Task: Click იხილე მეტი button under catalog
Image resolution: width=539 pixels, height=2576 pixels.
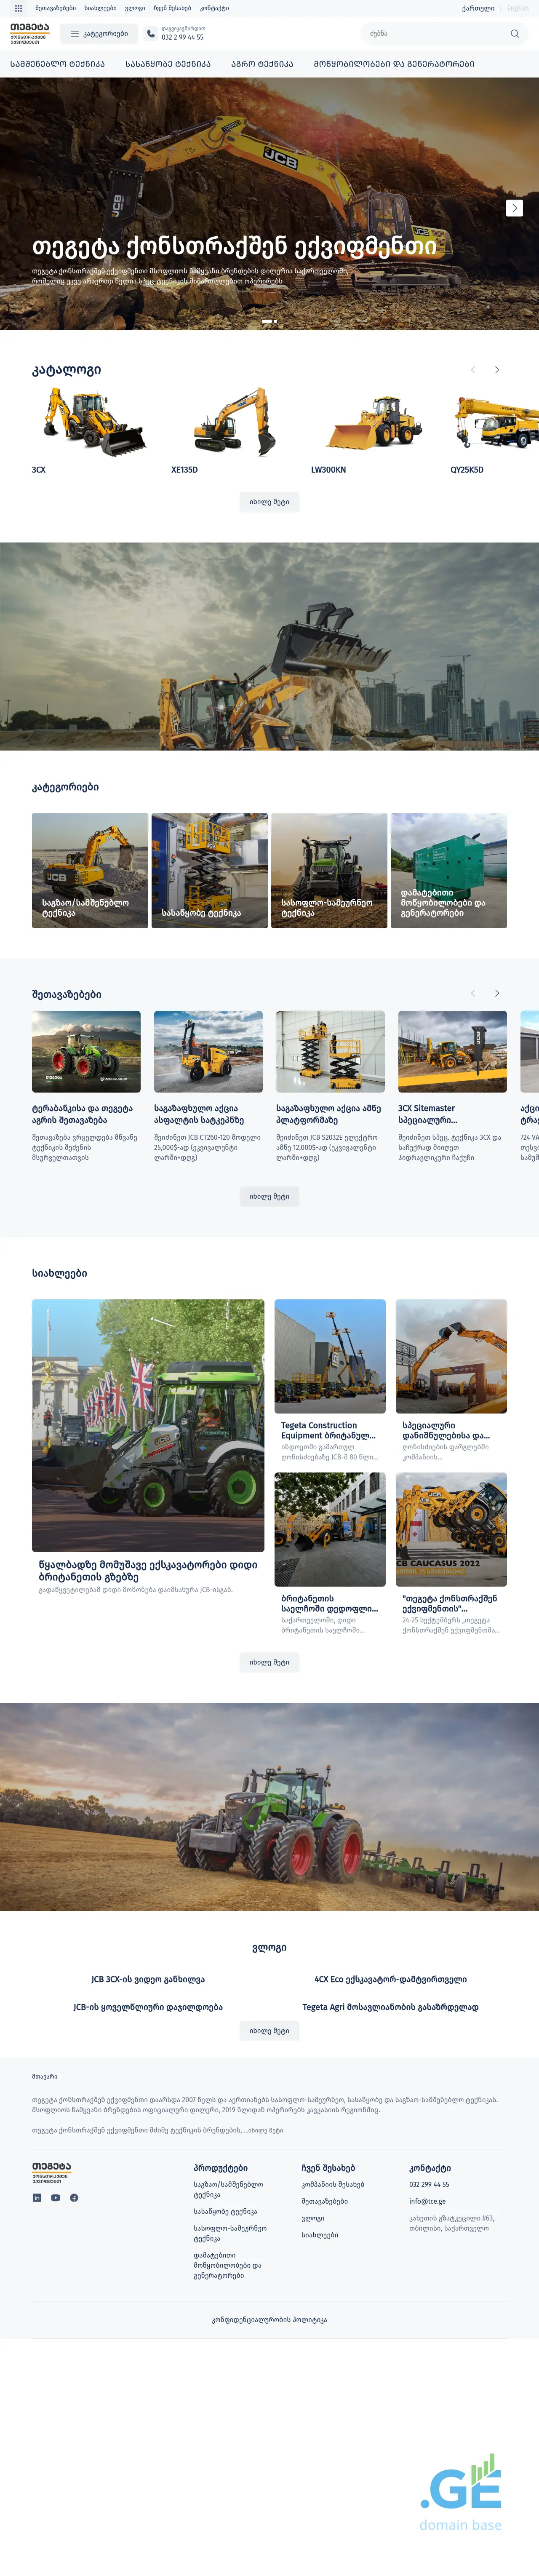Action: coord(269,502)
